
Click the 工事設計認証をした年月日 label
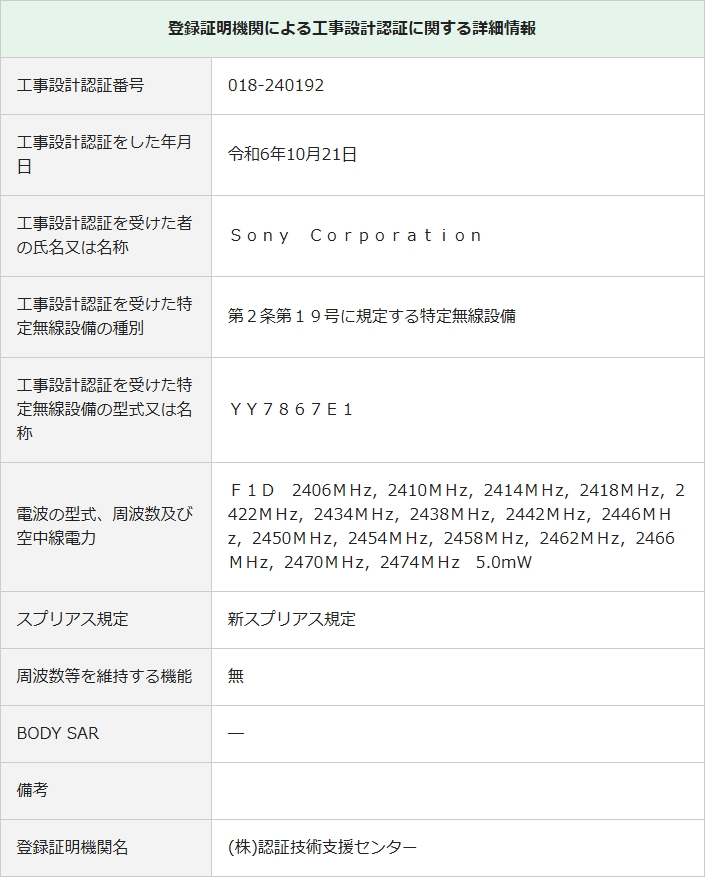pyautogui.click(x=104, y=154)
